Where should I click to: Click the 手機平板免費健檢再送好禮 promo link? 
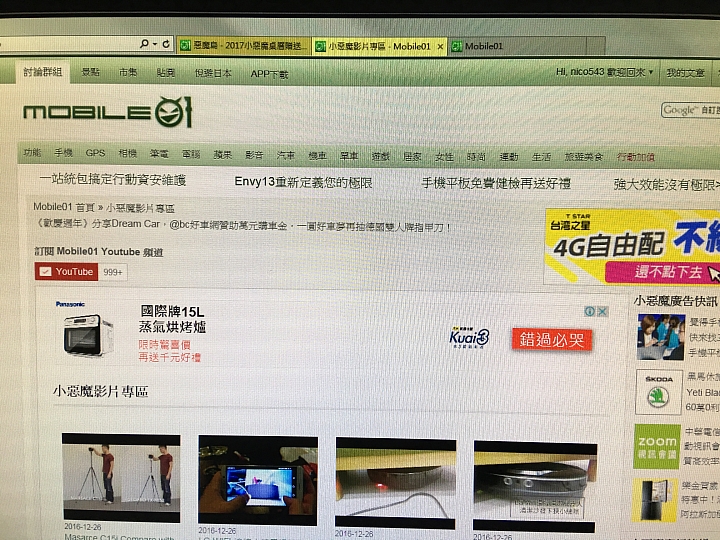(496, 183)
